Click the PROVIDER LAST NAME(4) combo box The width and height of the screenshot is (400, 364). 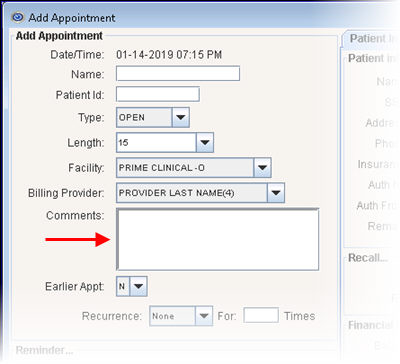point(192,193)
